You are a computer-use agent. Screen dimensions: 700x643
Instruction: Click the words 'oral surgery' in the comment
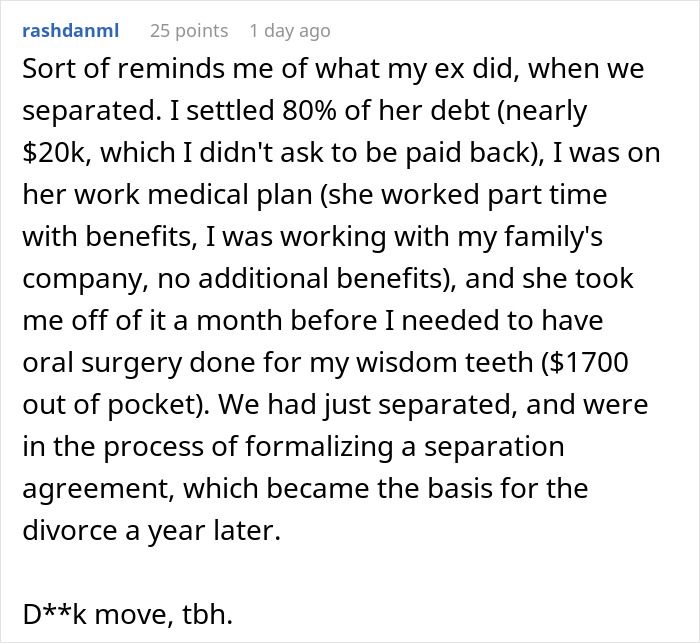tap(91, 362)
